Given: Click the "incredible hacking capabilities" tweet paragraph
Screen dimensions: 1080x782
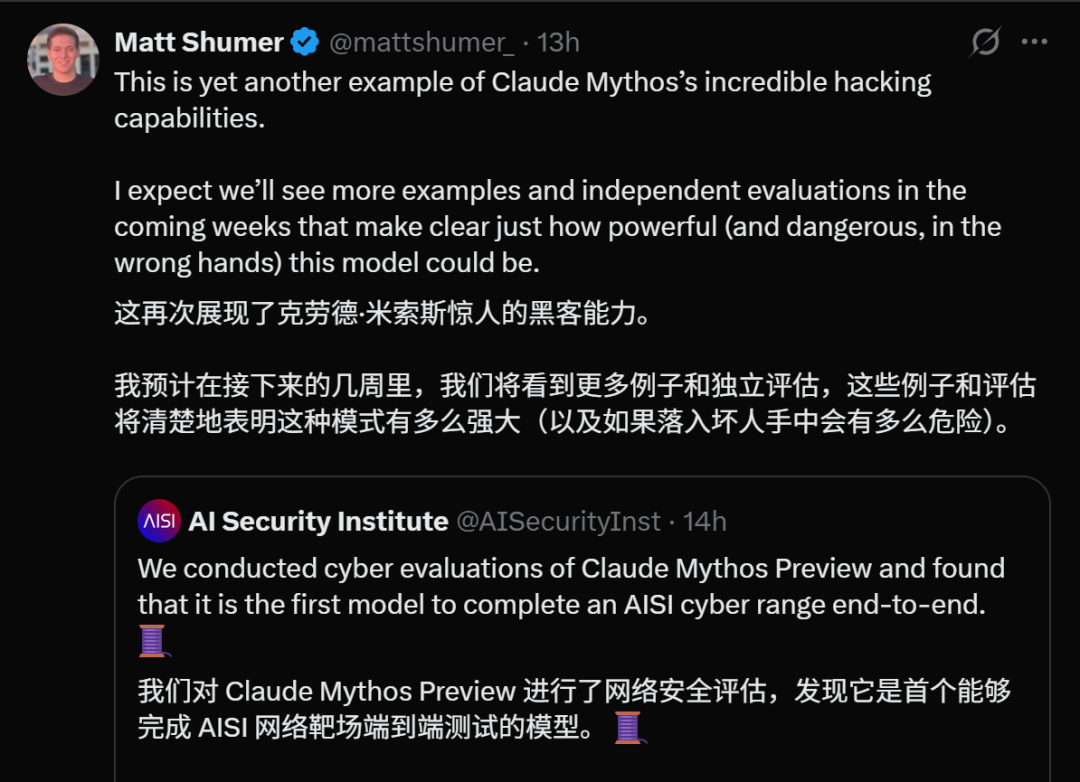Looking at the screenshot, I should pos(522,99).
